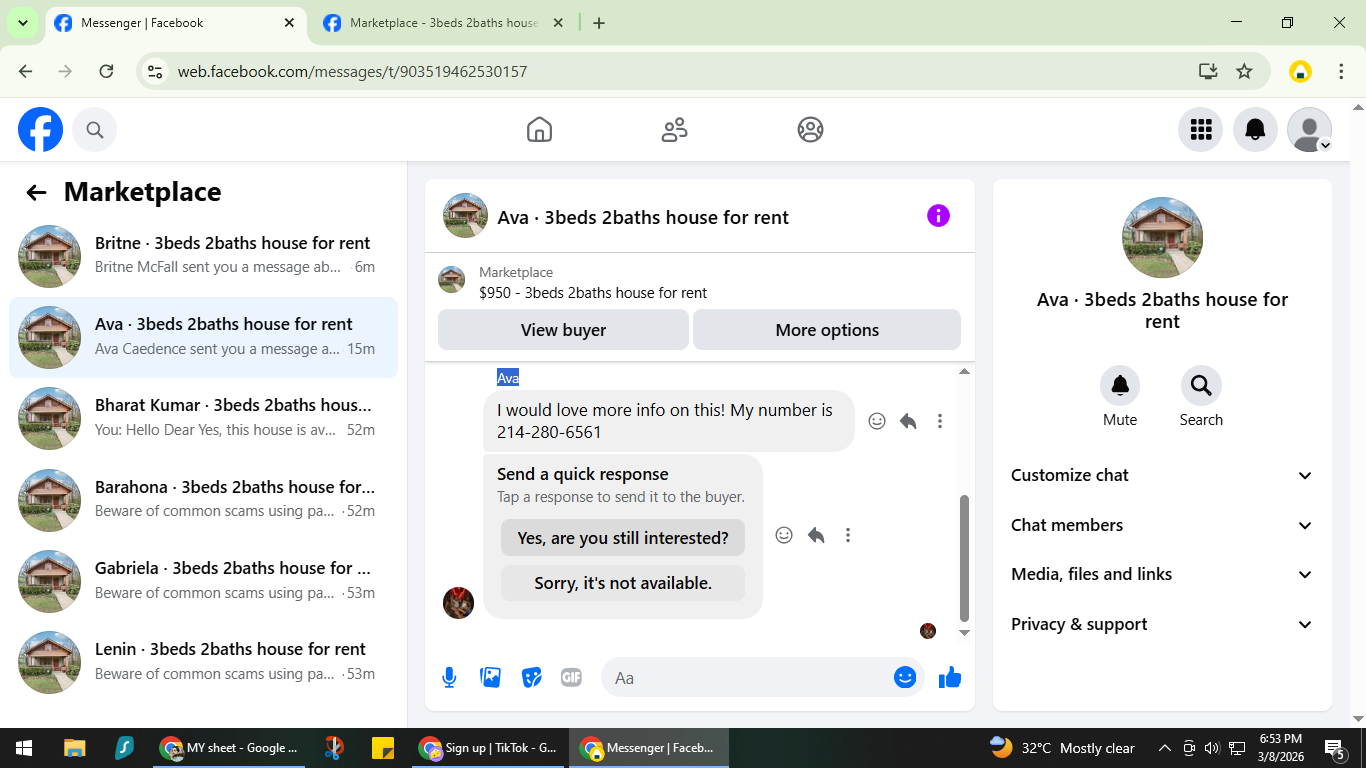1366x768 pixels.
Task: Click chat scroll up arrow
Action: click(x=965, y=372)
